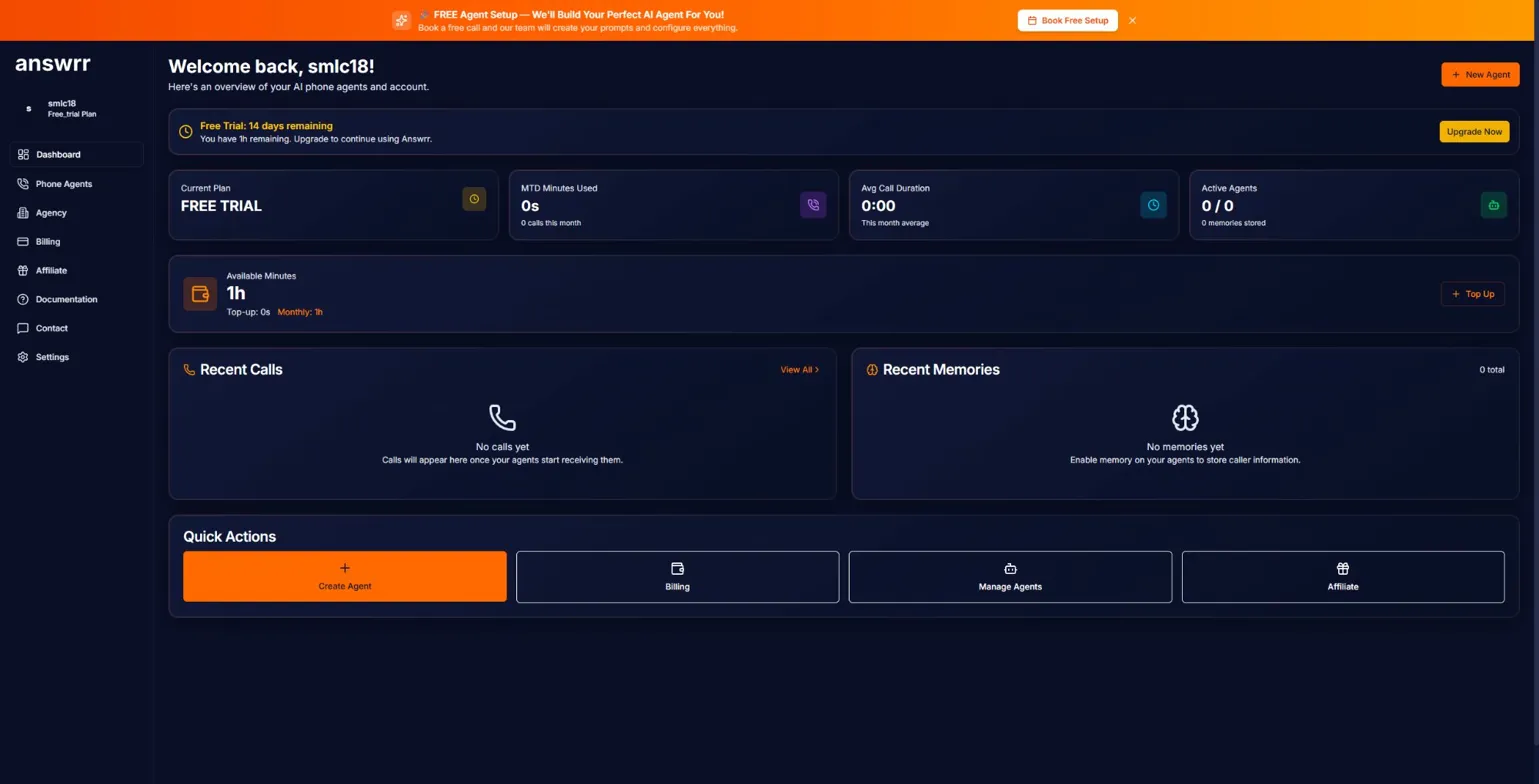Click the clock icon on Current Plan card
Screen dimensions: 1539x784
tap(474, 199)
